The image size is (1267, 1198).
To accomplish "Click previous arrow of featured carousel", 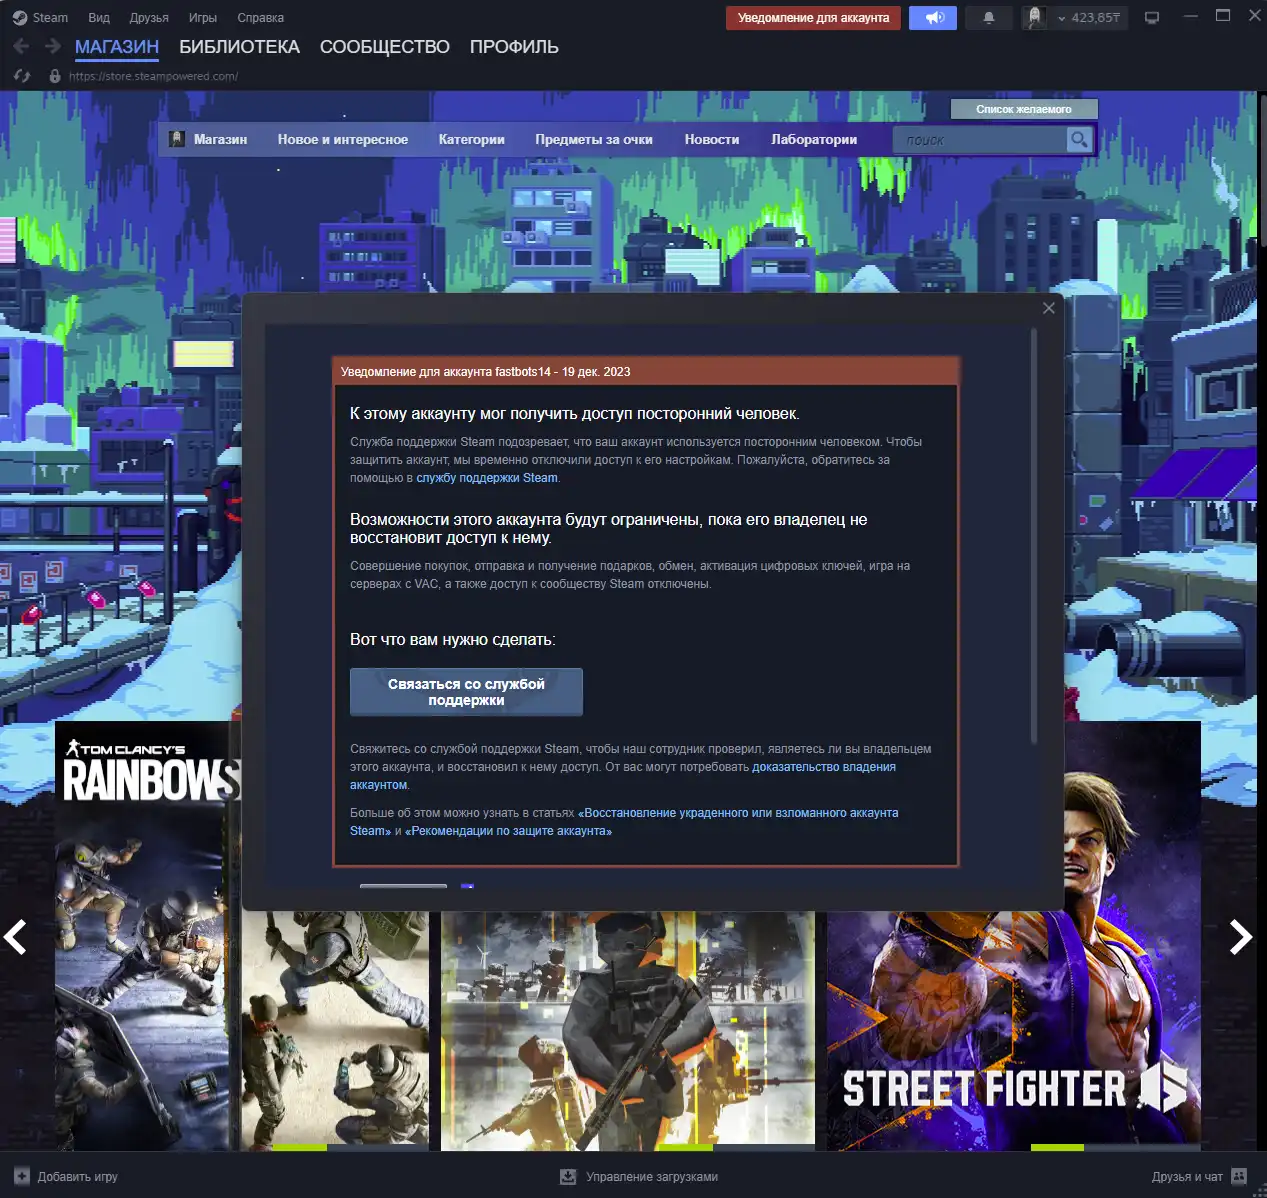I will tap(15, 937).
